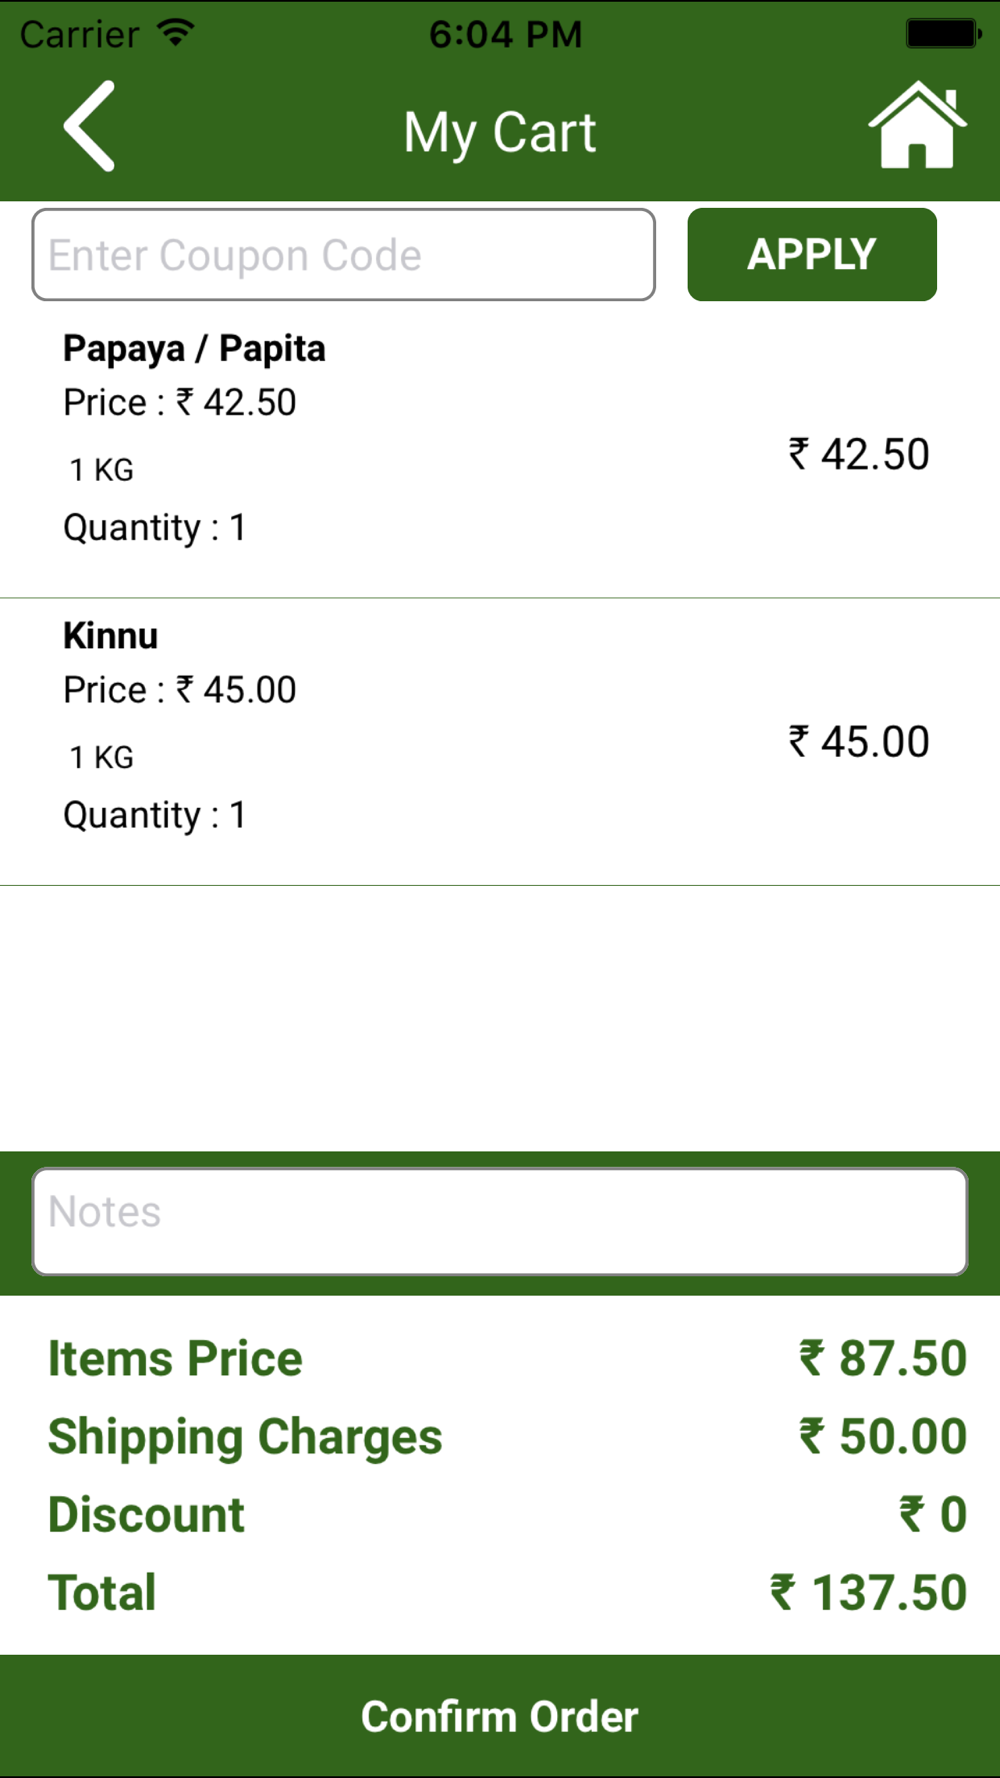Select the Papaya / Papita item name
This screenshot has width=1000, height=1778.
[x=194, y=349]
